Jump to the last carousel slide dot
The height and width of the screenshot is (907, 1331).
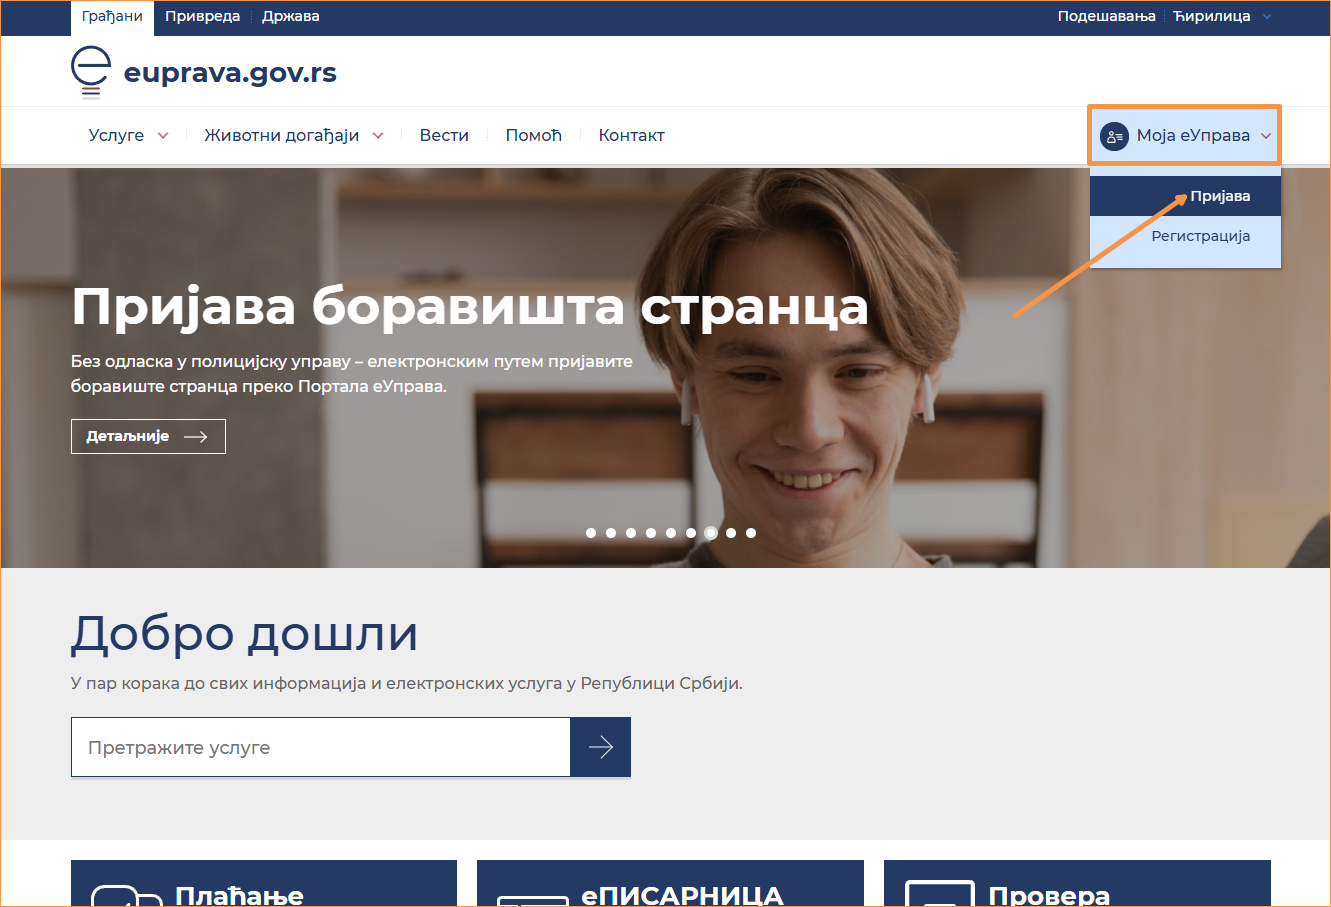751,533
